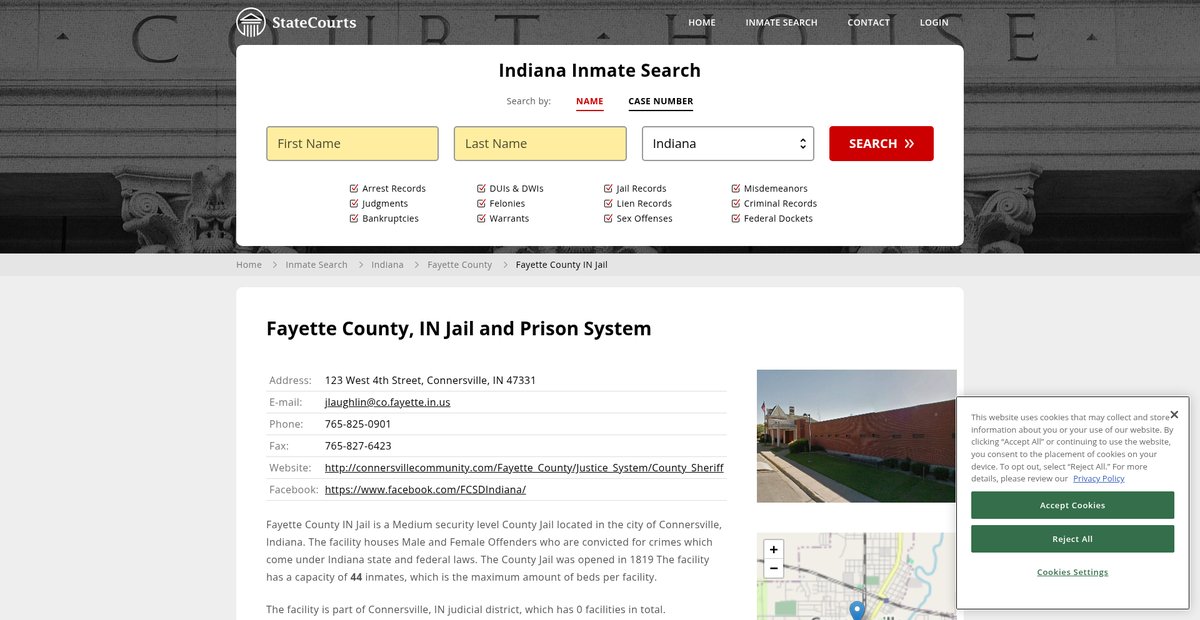
Task: Toggle the Arrest Records checkbox
Action: (x=354, y=188)
